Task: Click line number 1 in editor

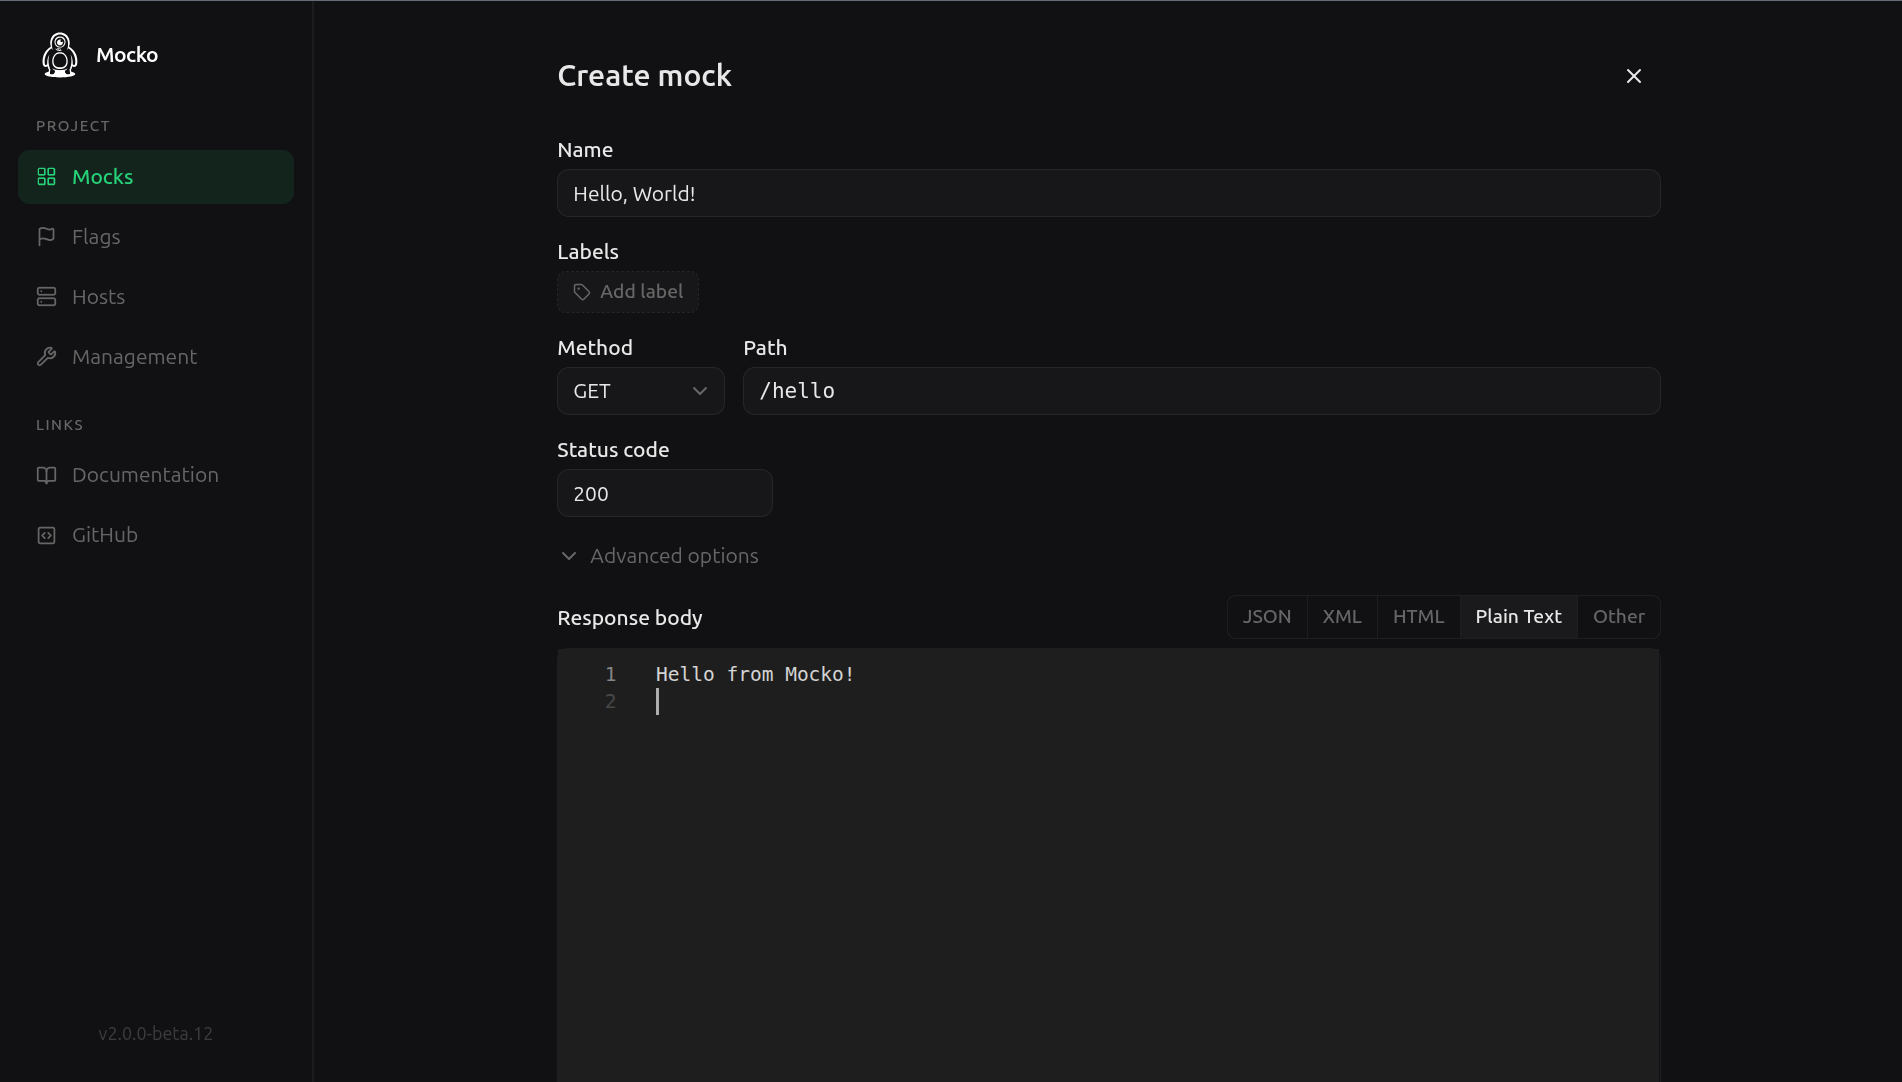Action: (611, 675)
